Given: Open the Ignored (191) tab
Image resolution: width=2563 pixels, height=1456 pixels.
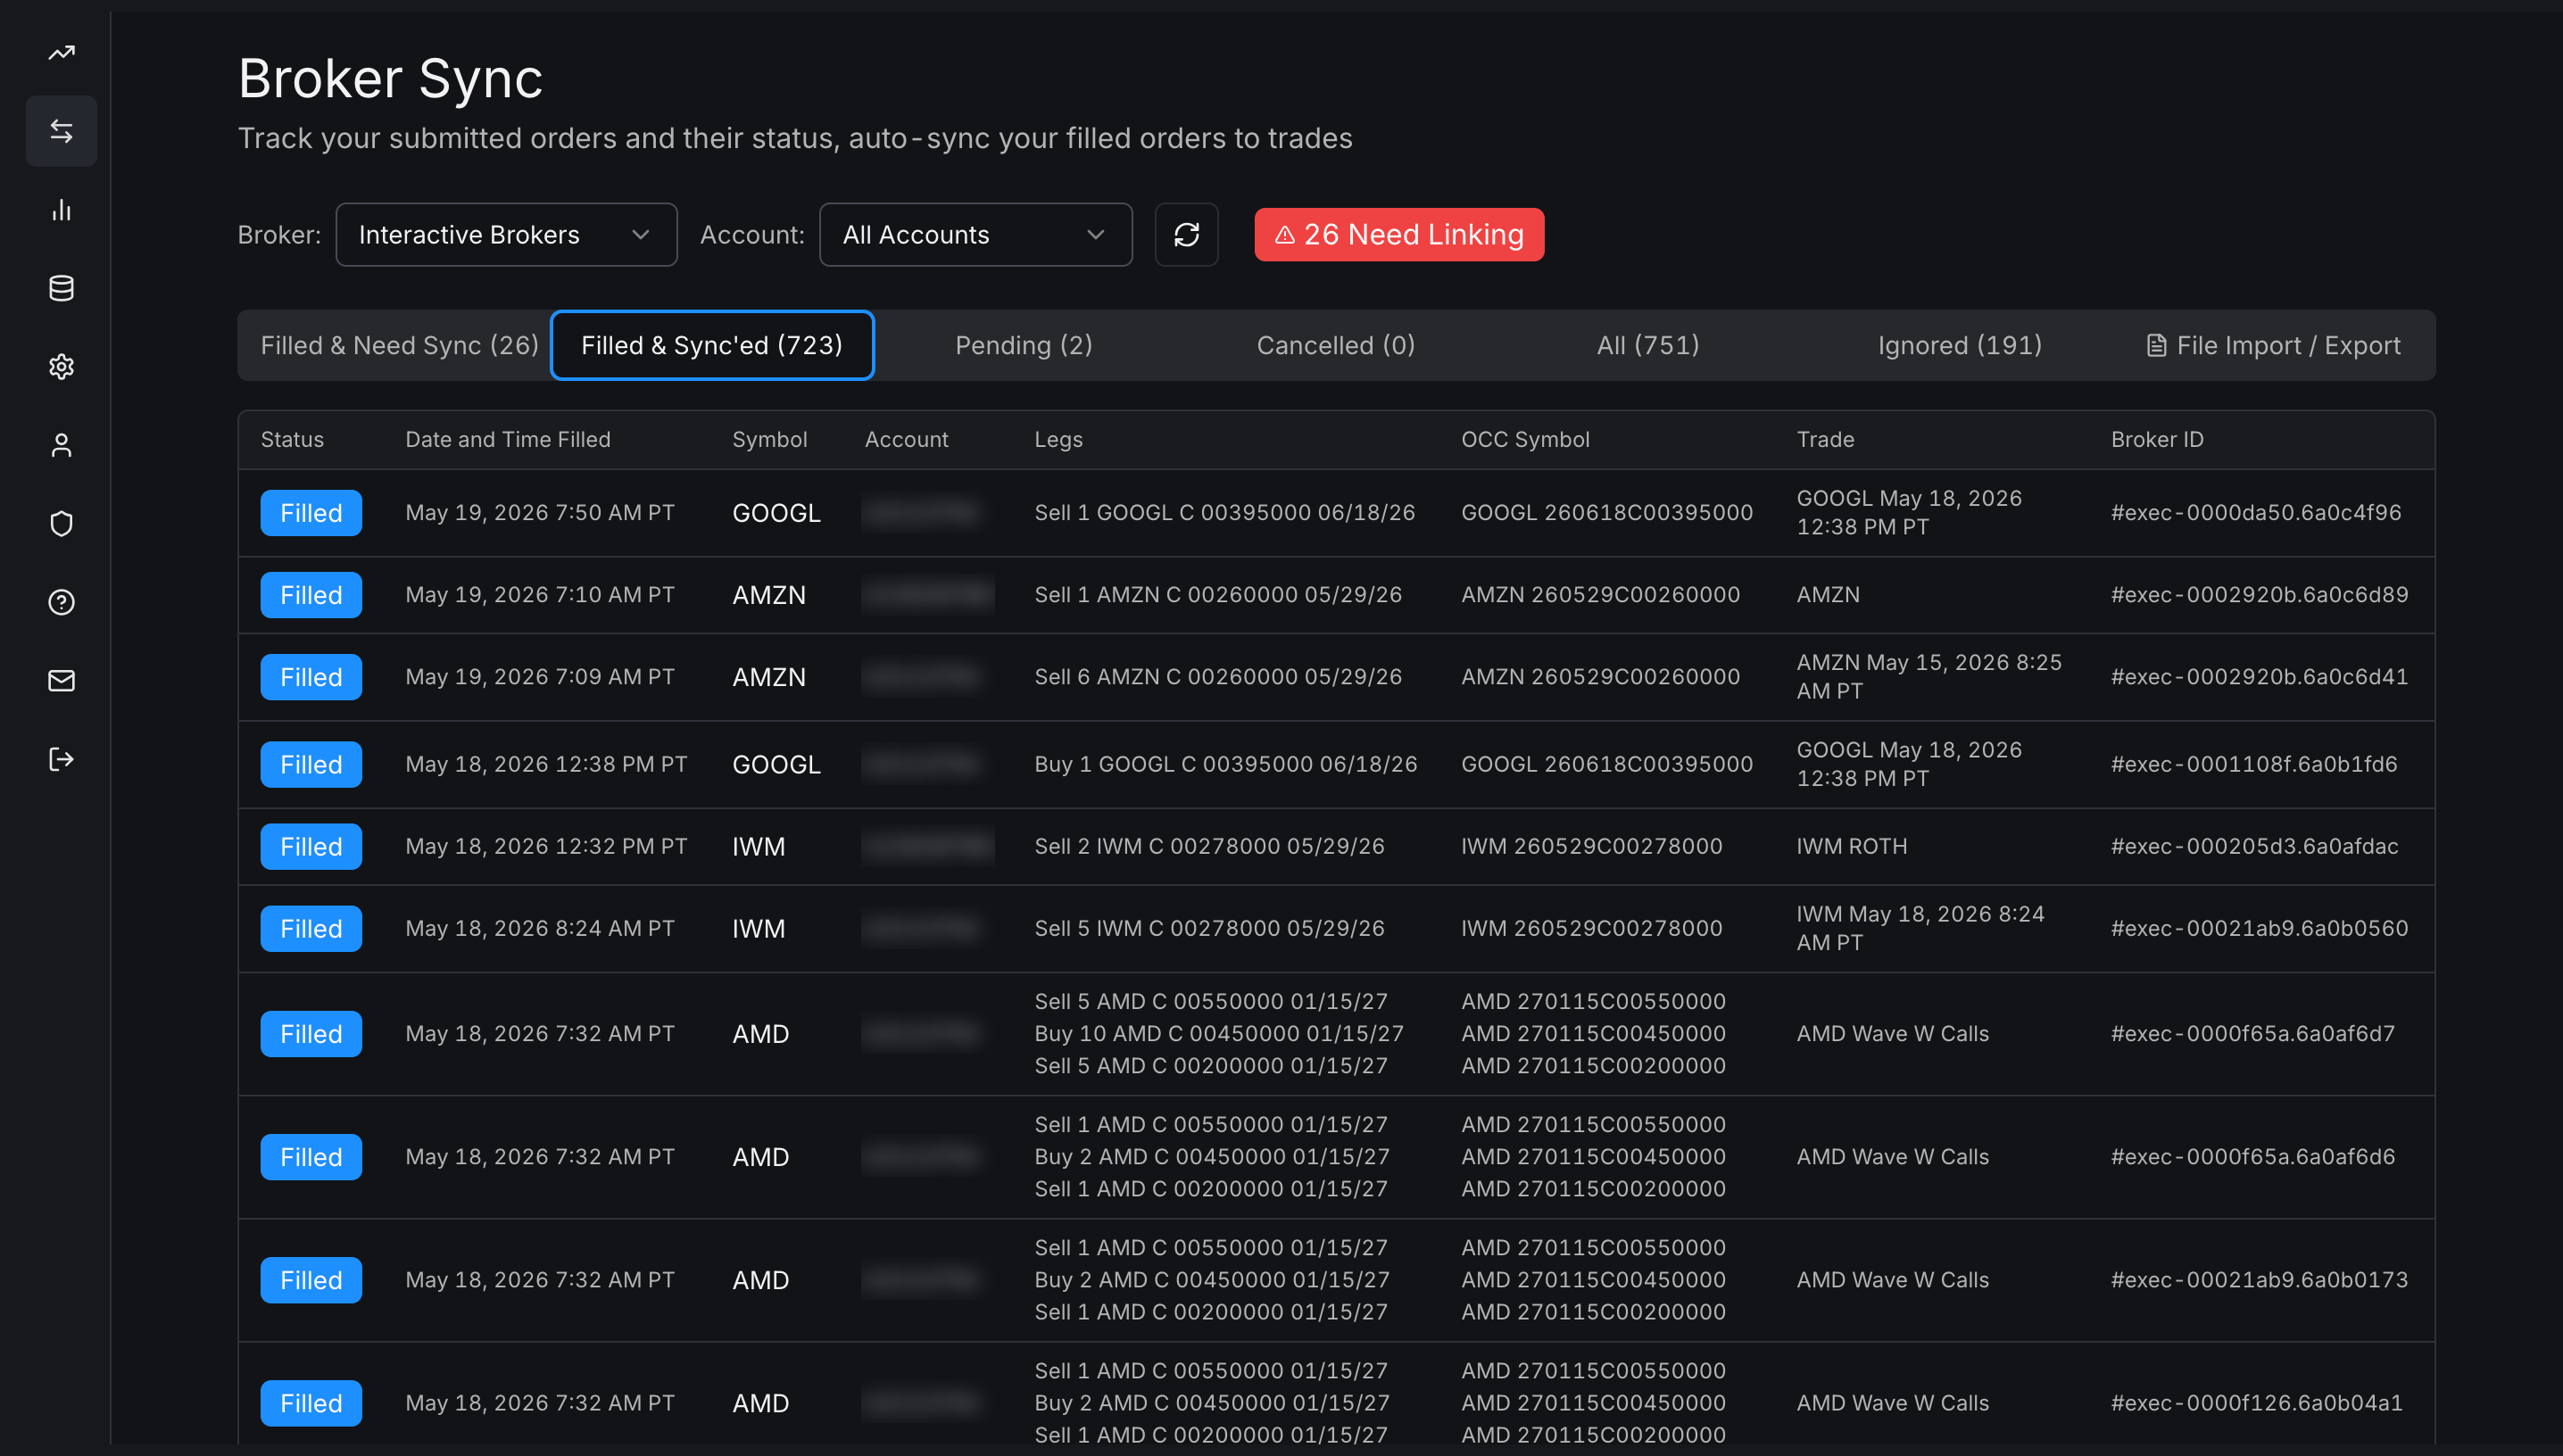Looking at the screenshot, I should click(1960, 345).
